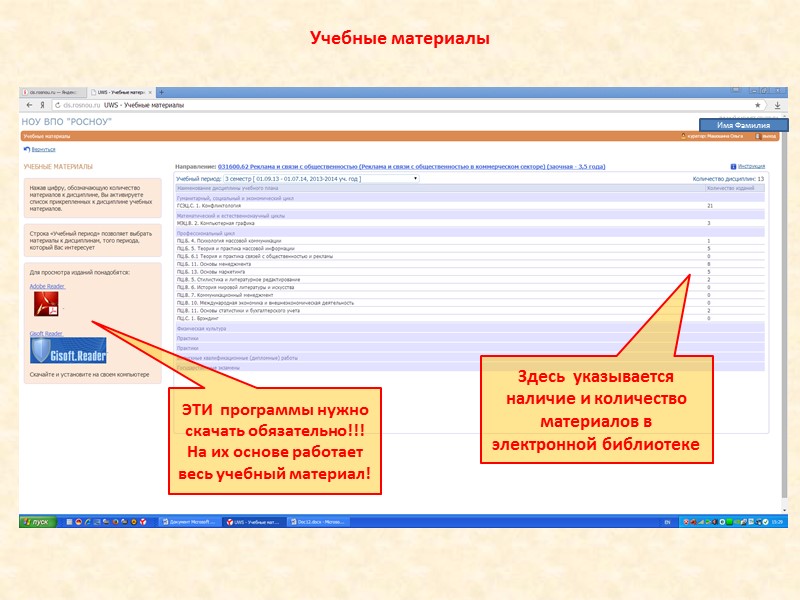The width and height of the screenshot is (800, 600).
Task: Click row 'ПЦ.В. 5. Стилистика и литературное редактирование'
Action: point(469,280)
